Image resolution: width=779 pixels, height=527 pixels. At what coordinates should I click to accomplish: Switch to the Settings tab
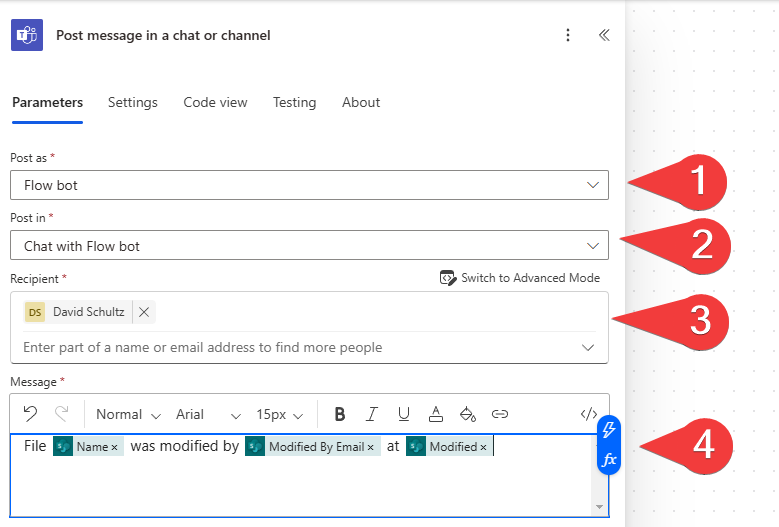pyautogui.click(x=133, y=102)
